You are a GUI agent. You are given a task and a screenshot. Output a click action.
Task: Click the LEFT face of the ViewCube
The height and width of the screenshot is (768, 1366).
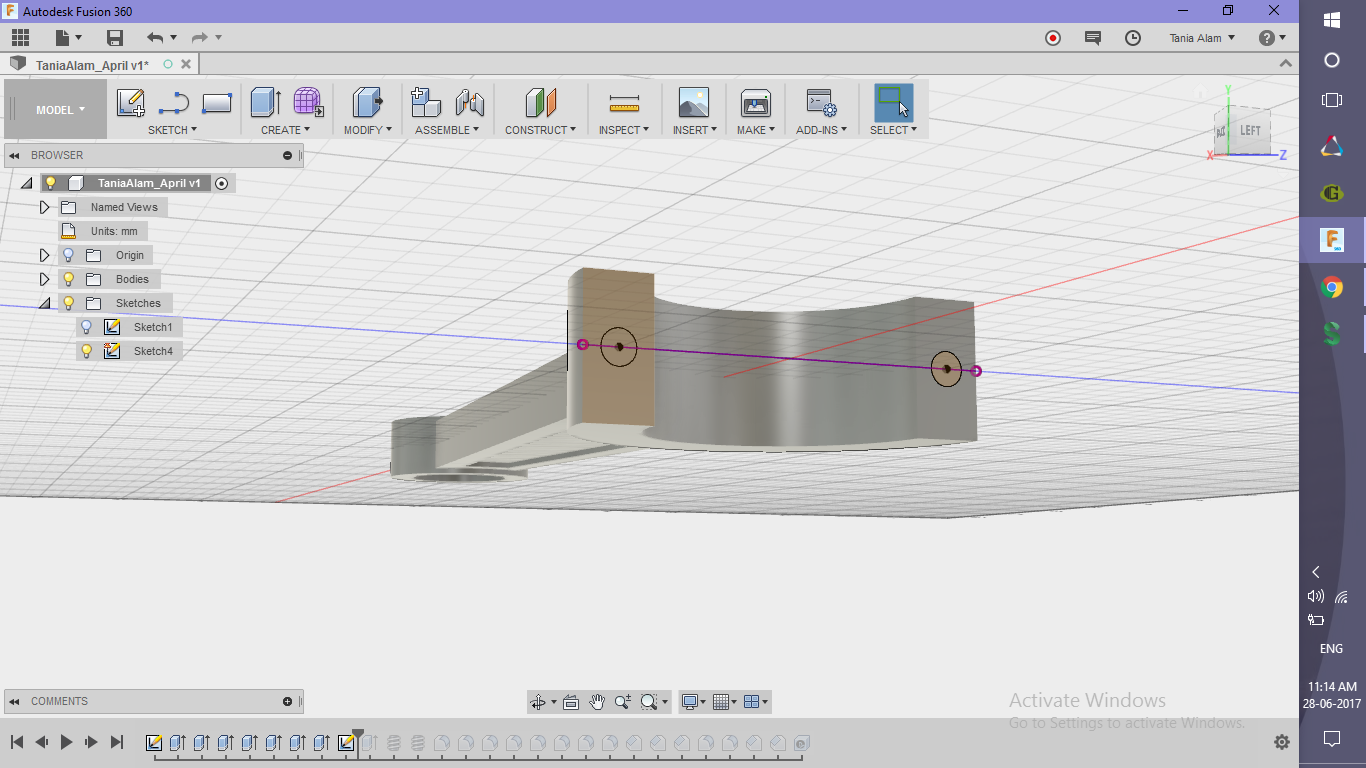pos(1250,131)
